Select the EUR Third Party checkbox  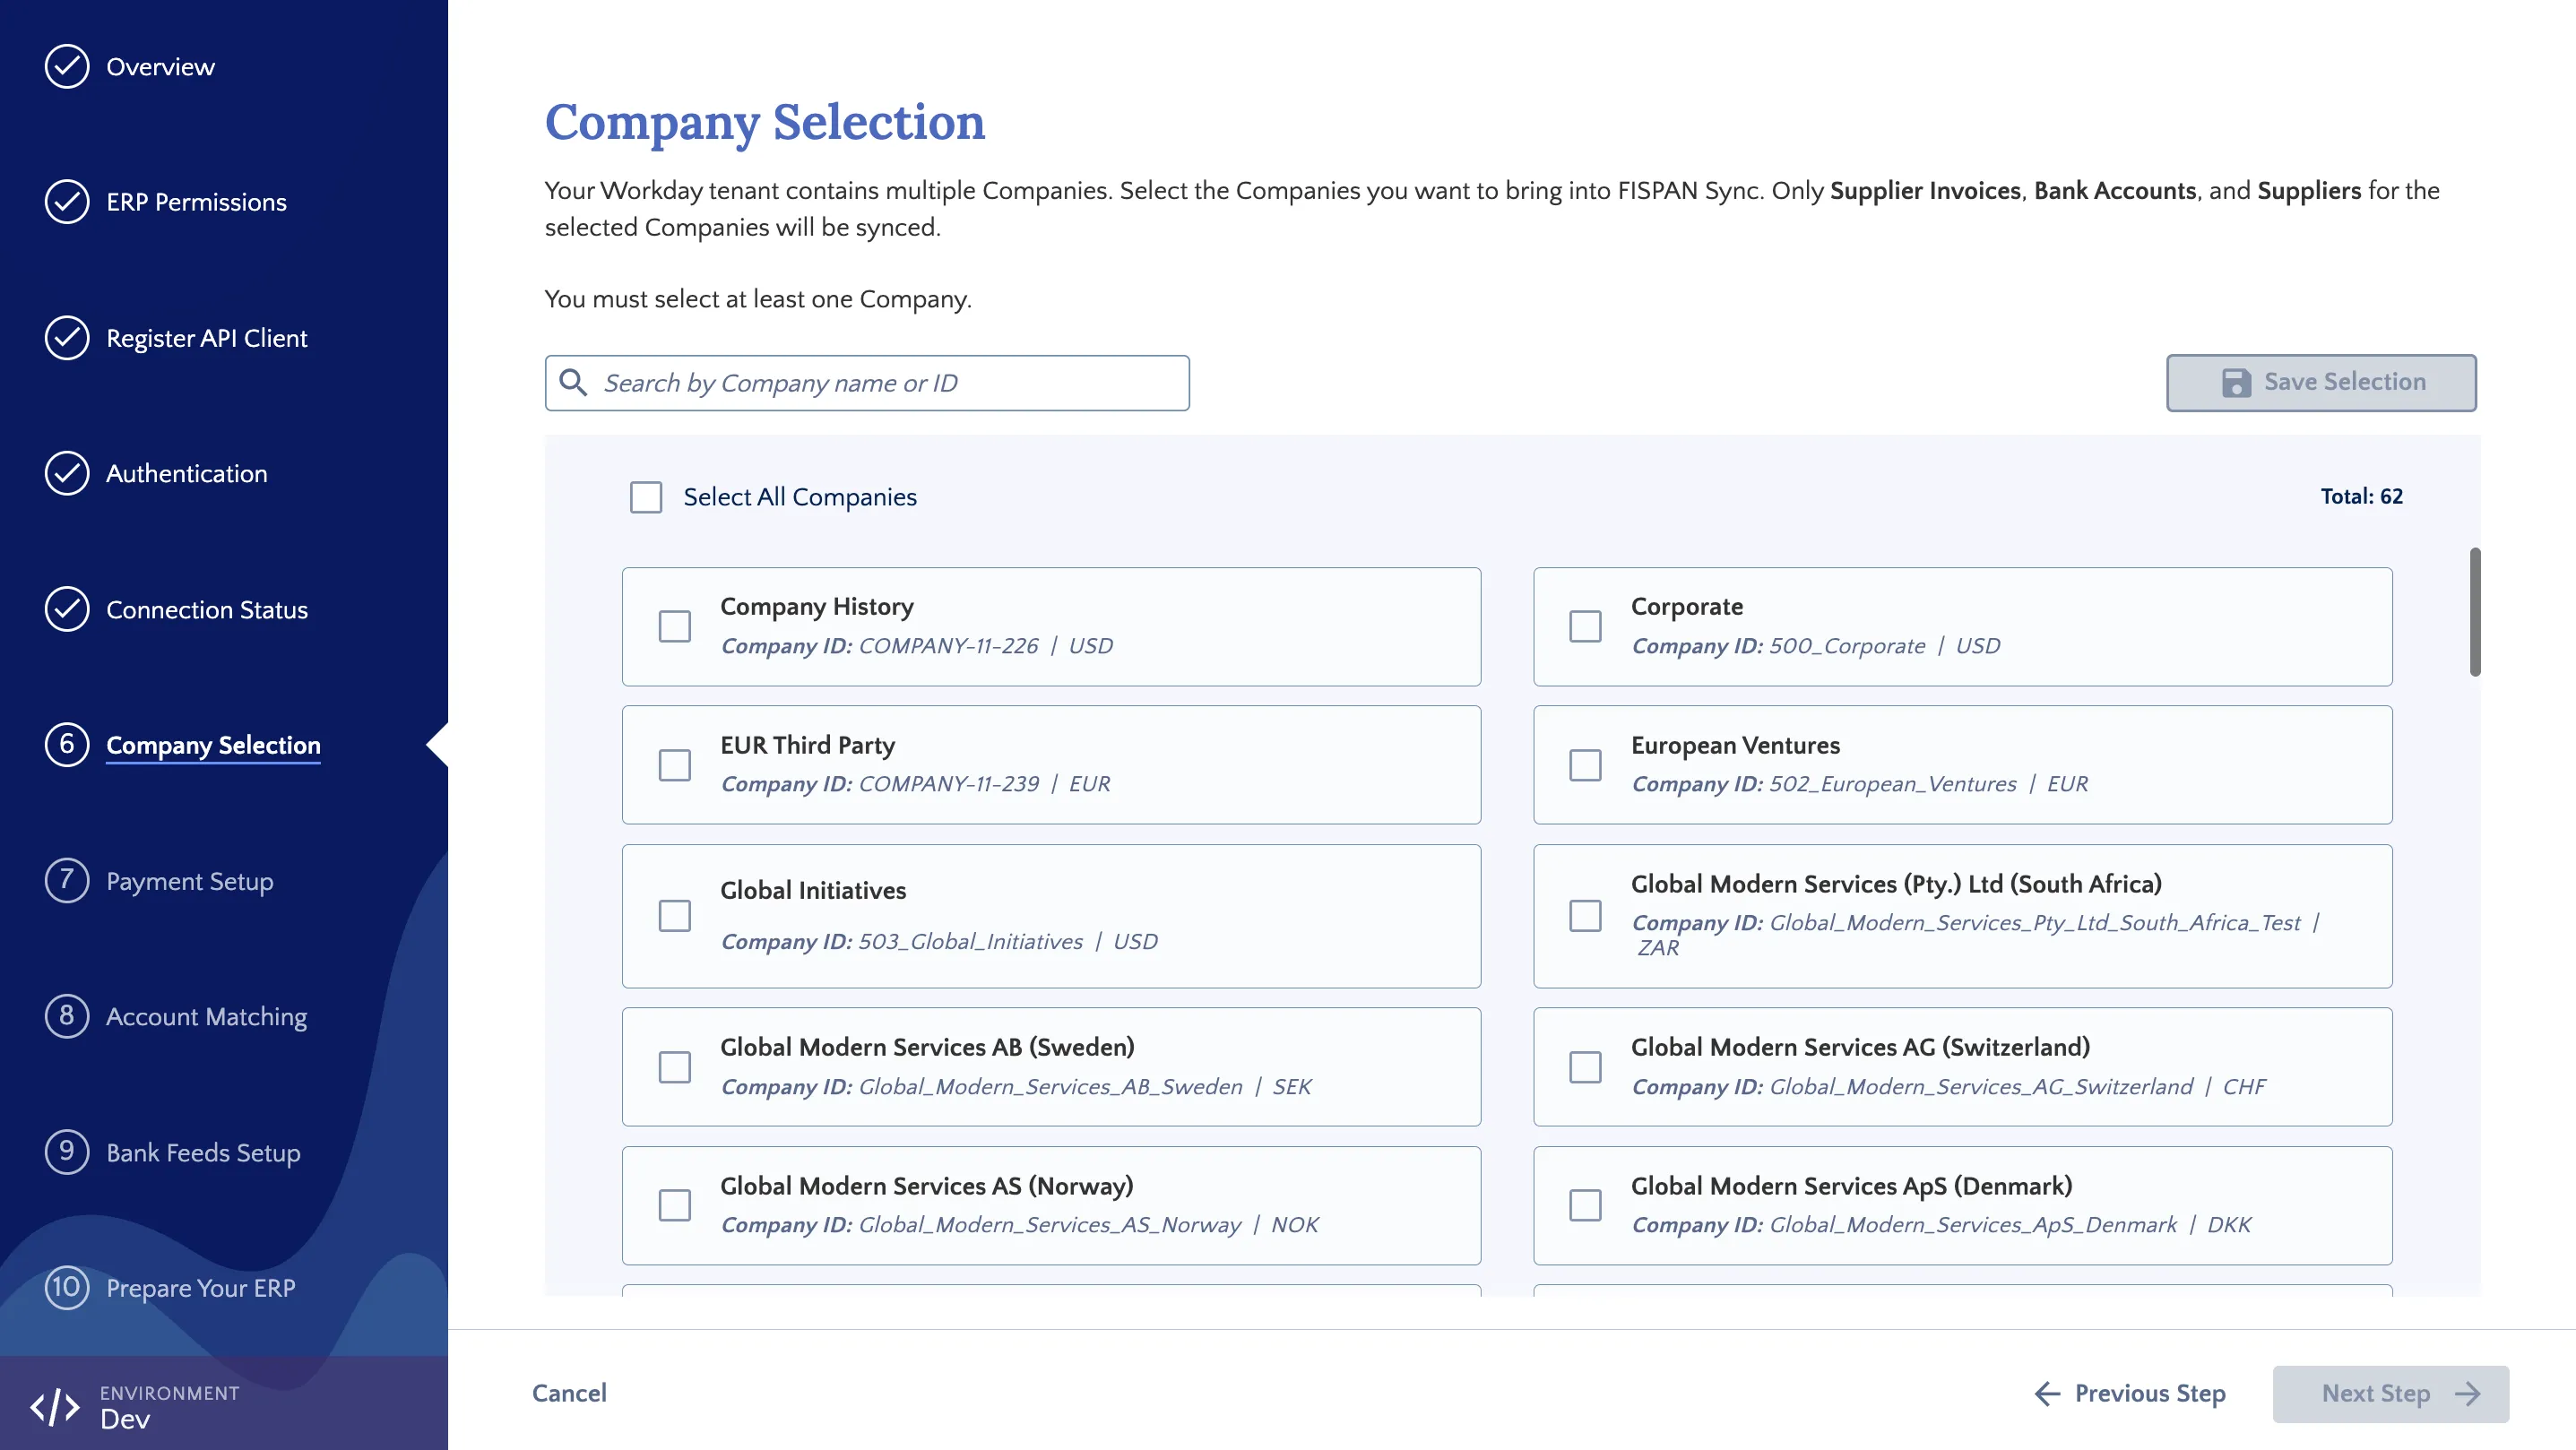(675, 765)
